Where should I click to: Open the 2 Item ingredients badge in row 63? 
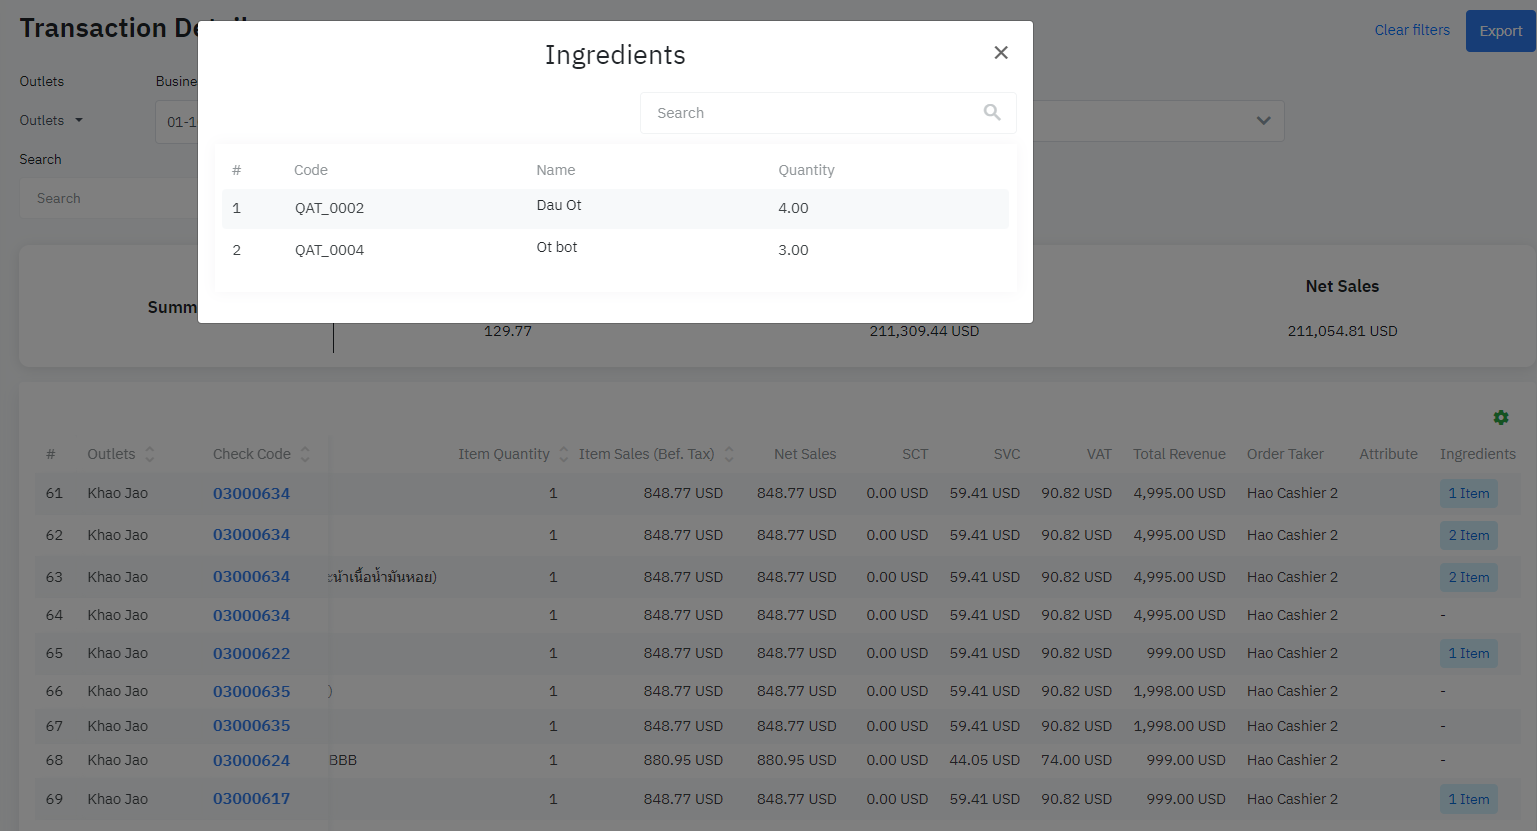(1469, 577)
